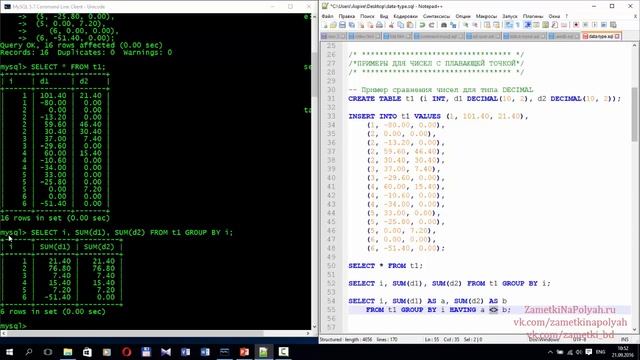
Task: Close the data-type.sql tab with its X
Action: pos(617,36)
